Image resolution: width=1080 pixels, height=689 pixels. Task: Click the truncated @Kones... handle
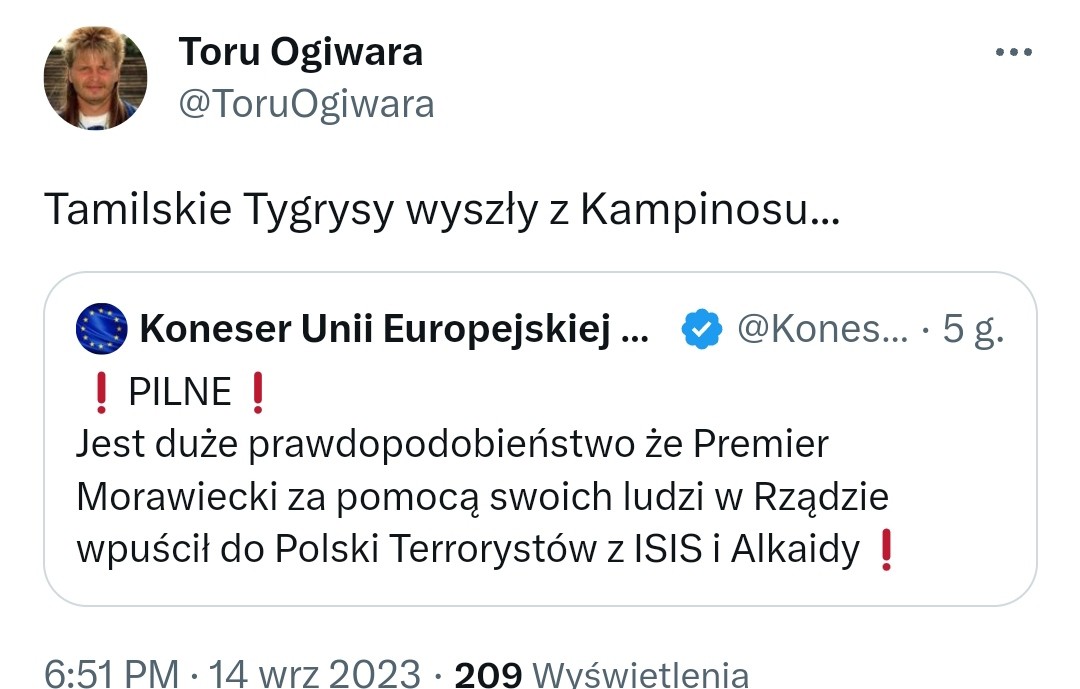(822, 329)
